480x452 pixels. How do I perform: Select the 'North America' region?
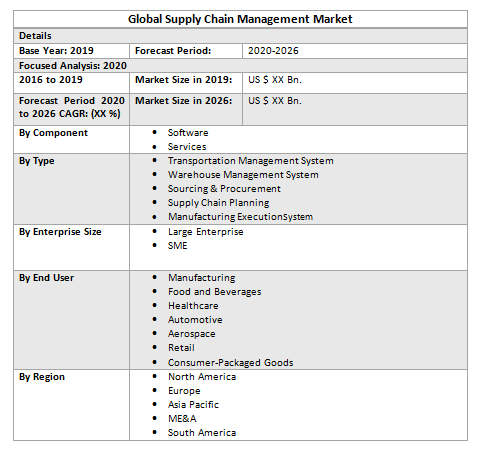[202, 377]
